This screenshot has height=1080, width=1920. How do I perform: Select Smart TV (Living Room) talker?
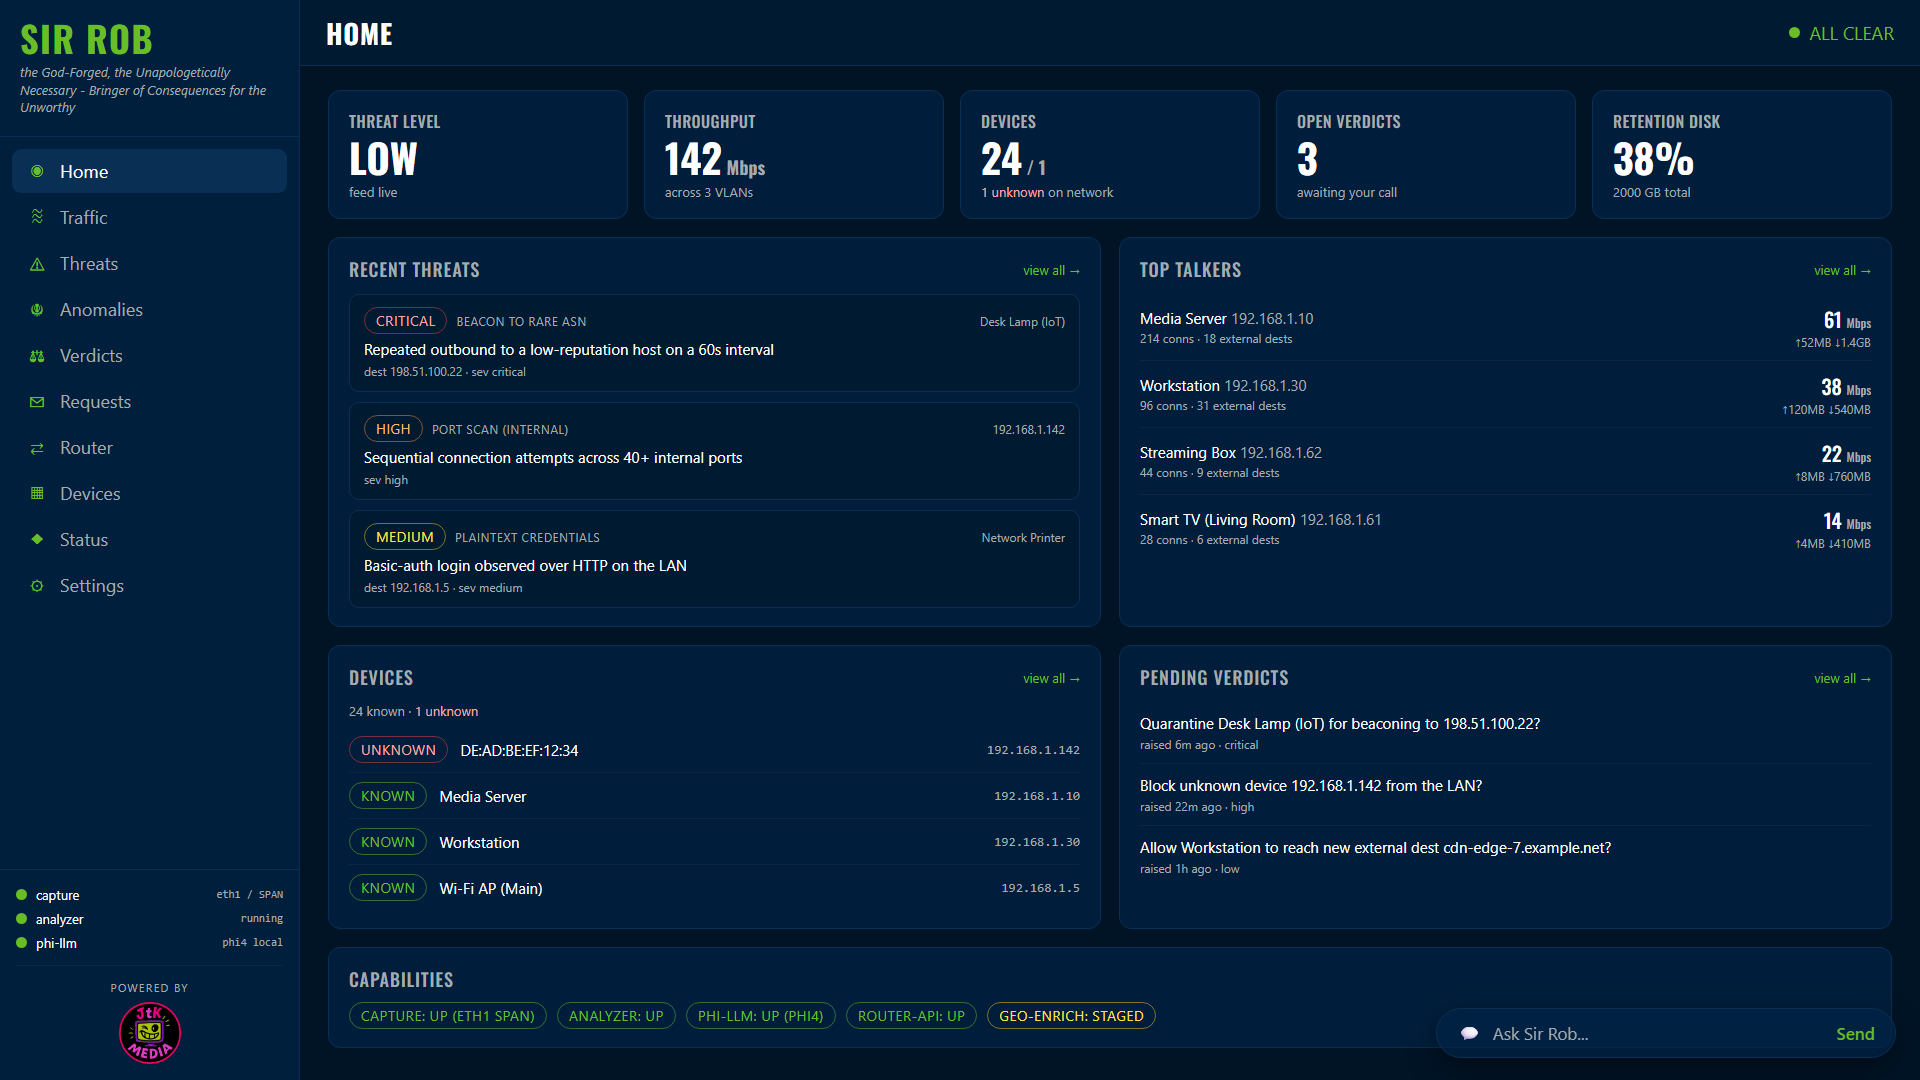[1505, 529]
